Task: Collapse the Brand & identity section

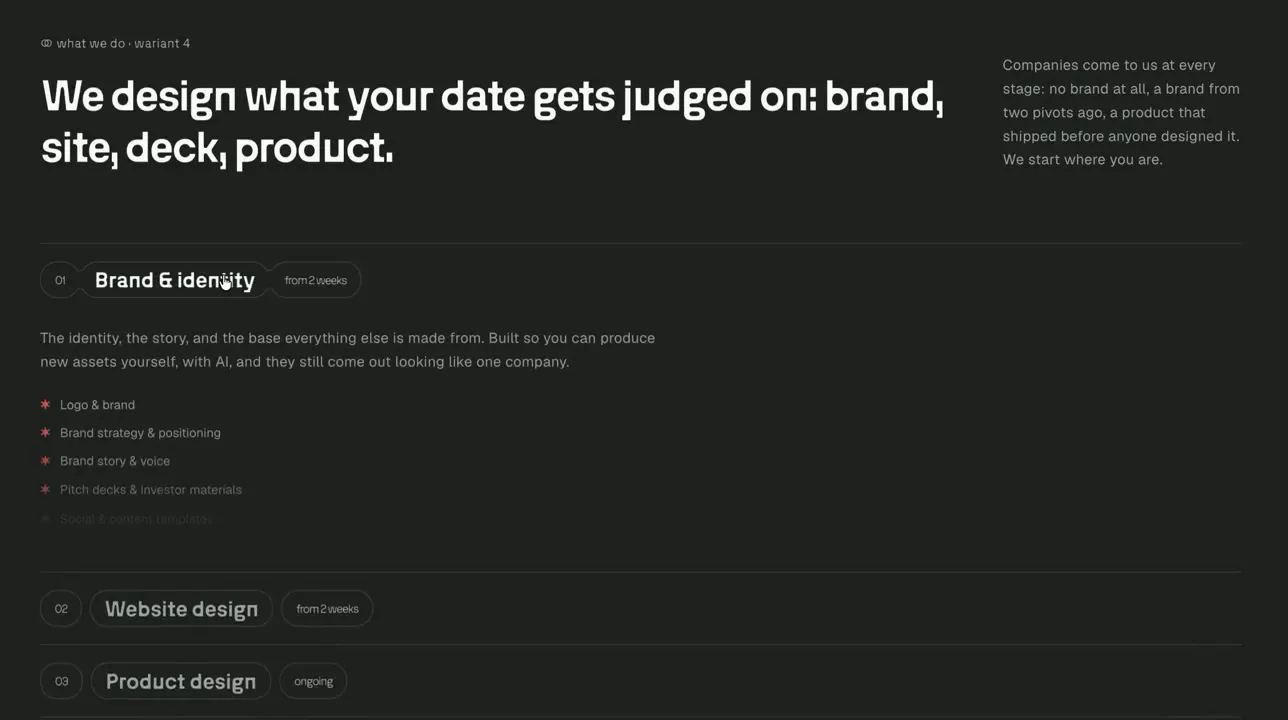Action: (x=175, y=280)
